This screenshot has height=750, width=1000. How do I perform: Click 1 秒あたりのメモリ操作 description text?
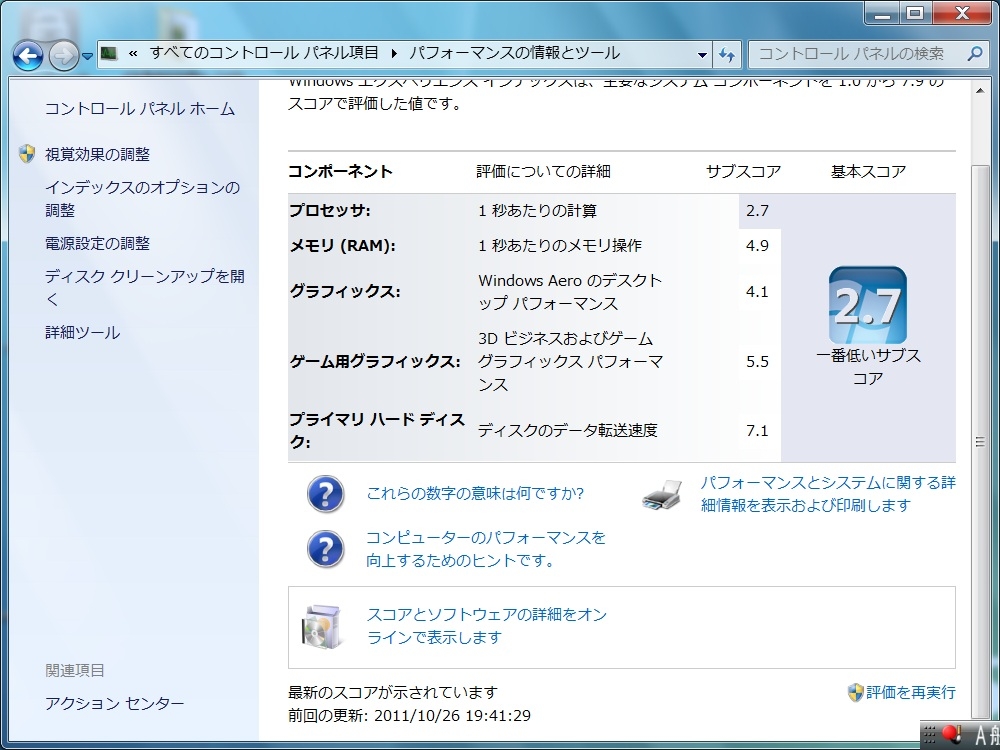tap(560, 246)
